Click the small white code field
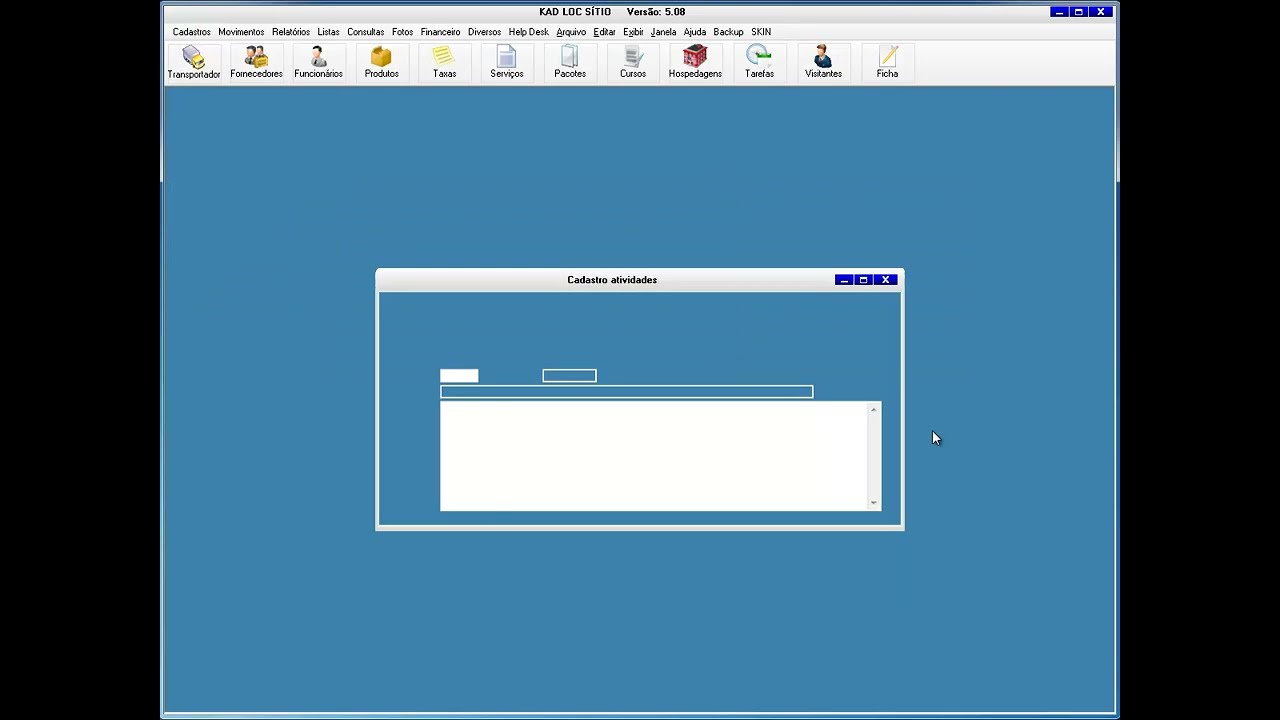The height and width of the screenshot is (720, 1280). [459, 376]
